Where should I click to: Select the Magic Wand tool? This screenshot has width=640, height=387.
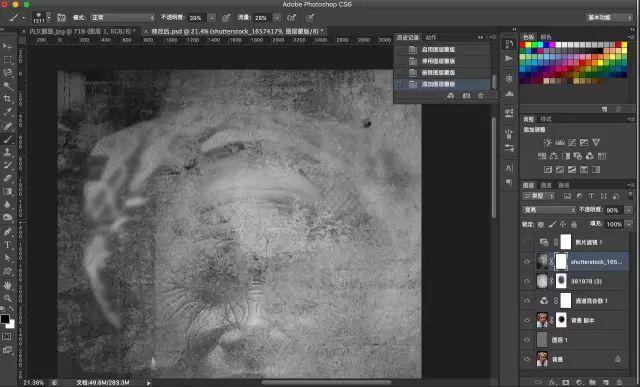[7, 86]
